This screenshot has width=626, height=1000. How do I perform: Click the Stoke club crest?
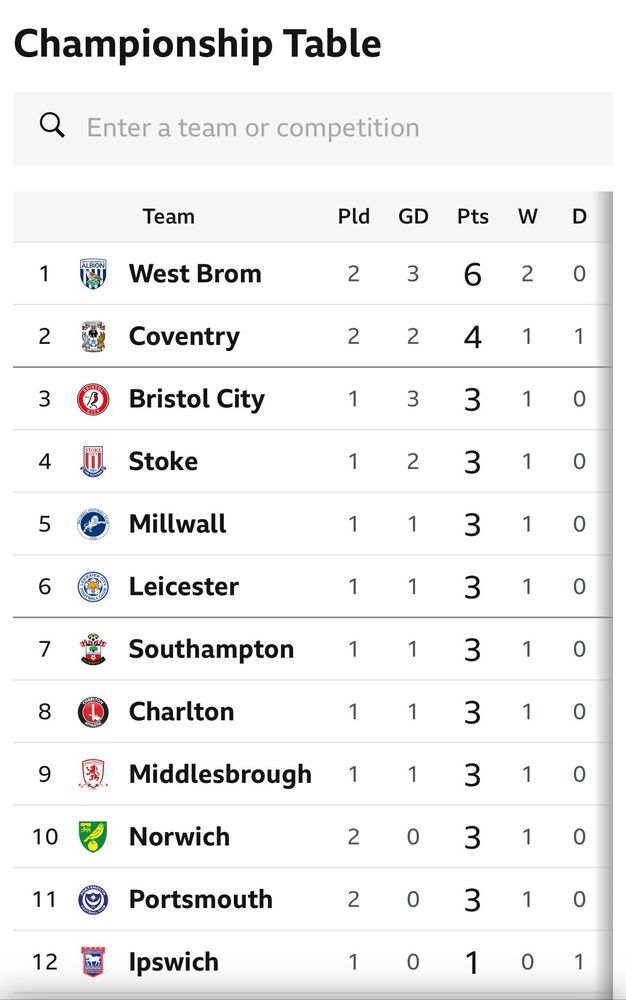pos(93,461)
